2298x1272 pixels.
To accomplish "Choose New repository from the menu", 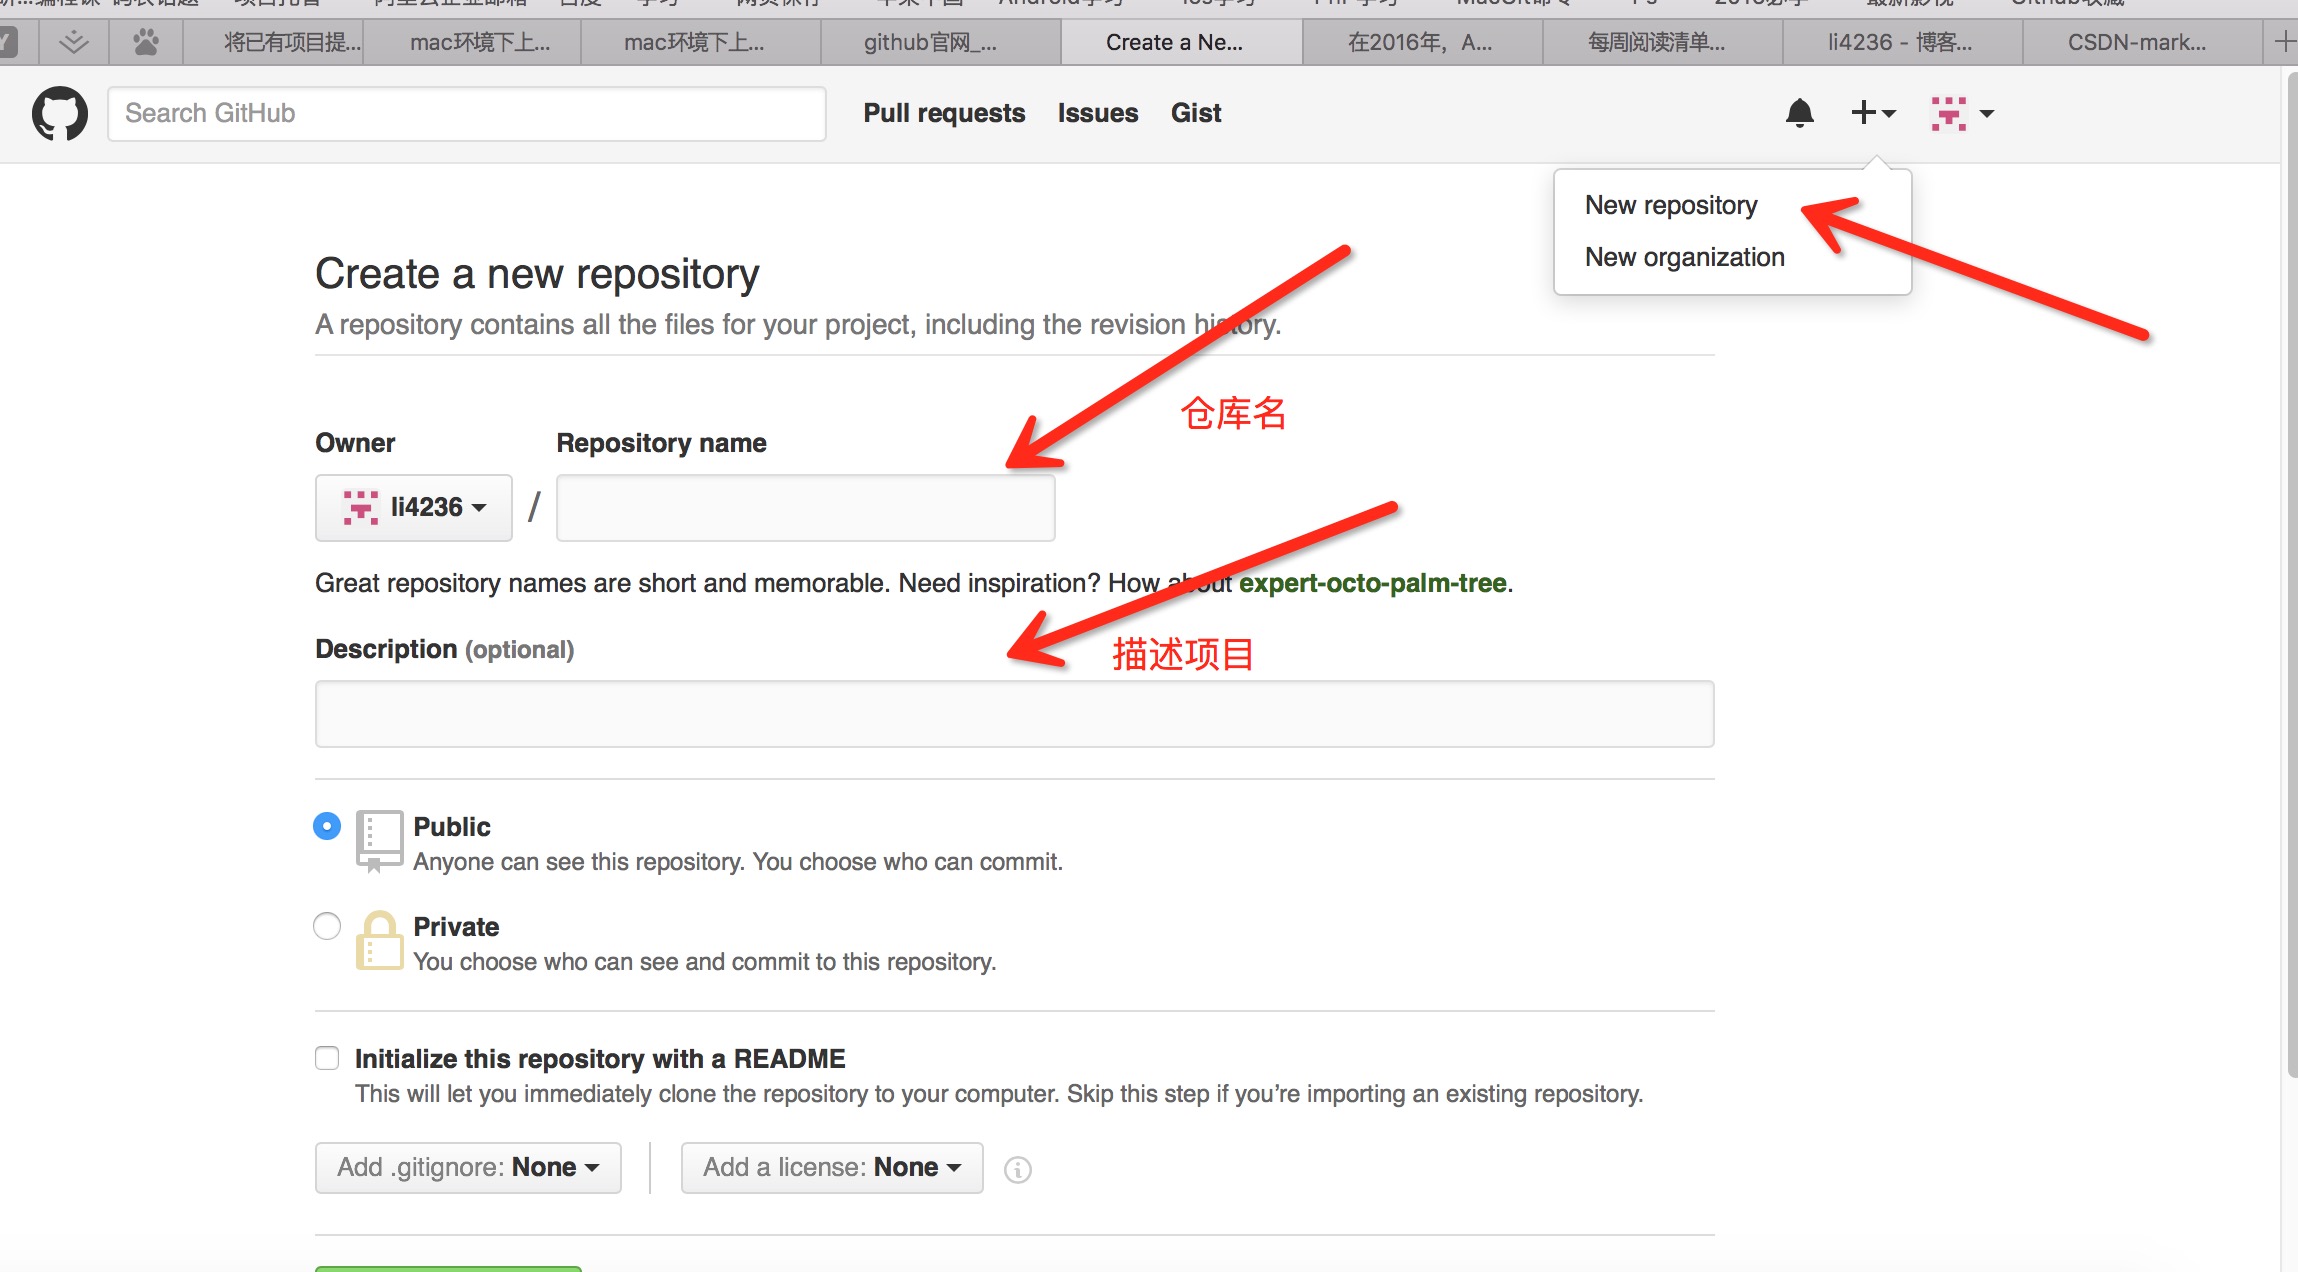I will pos(1671,205).
